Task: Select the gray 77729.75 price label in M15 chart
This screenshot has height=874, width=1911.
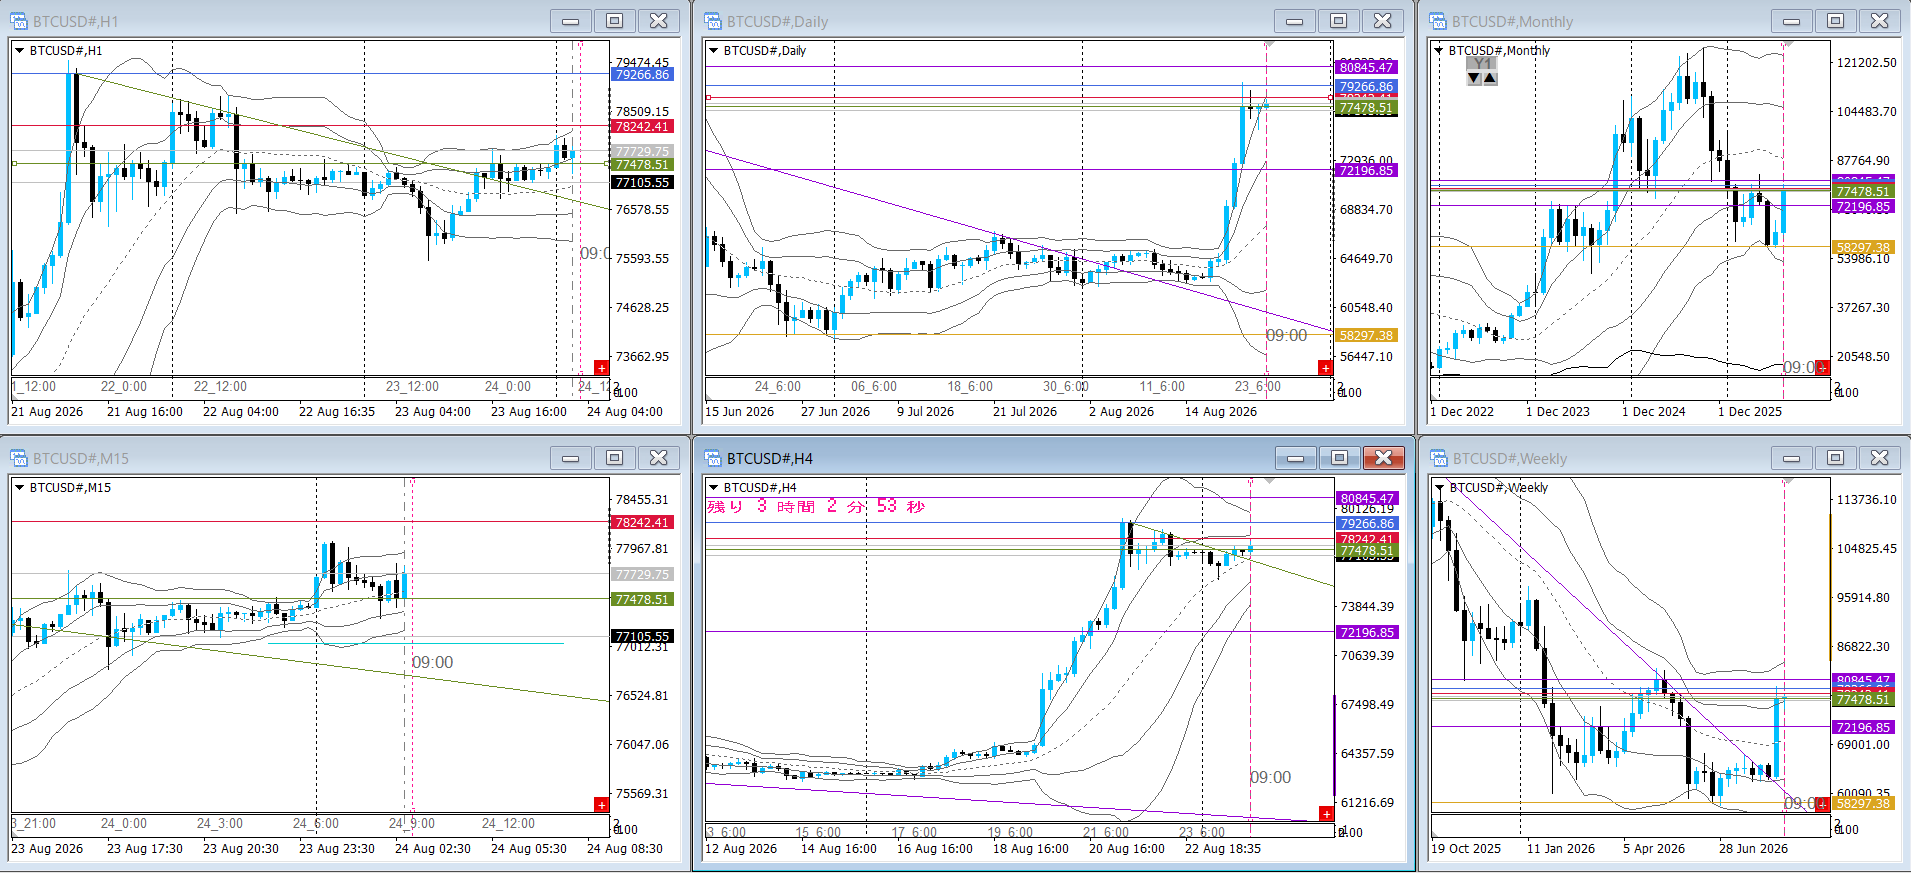Action: 642,575
